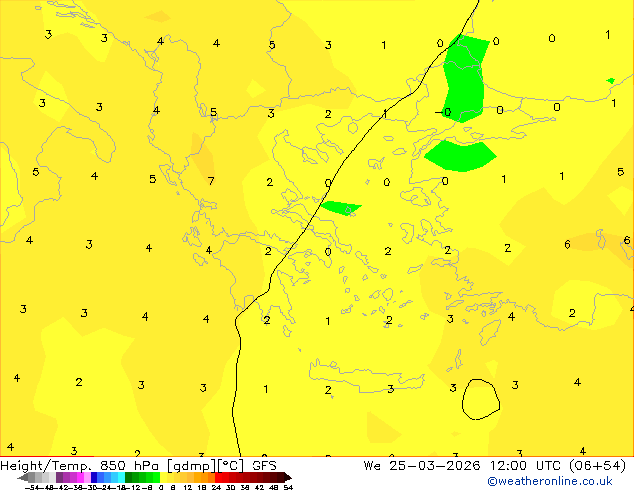
Task: Click the tiny green spot at right edge
Action: tap(610, 80)
